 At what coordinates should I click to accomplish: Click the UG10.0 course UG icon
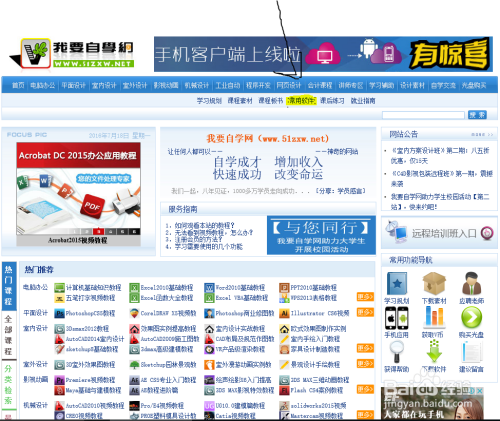click(209, 406)
